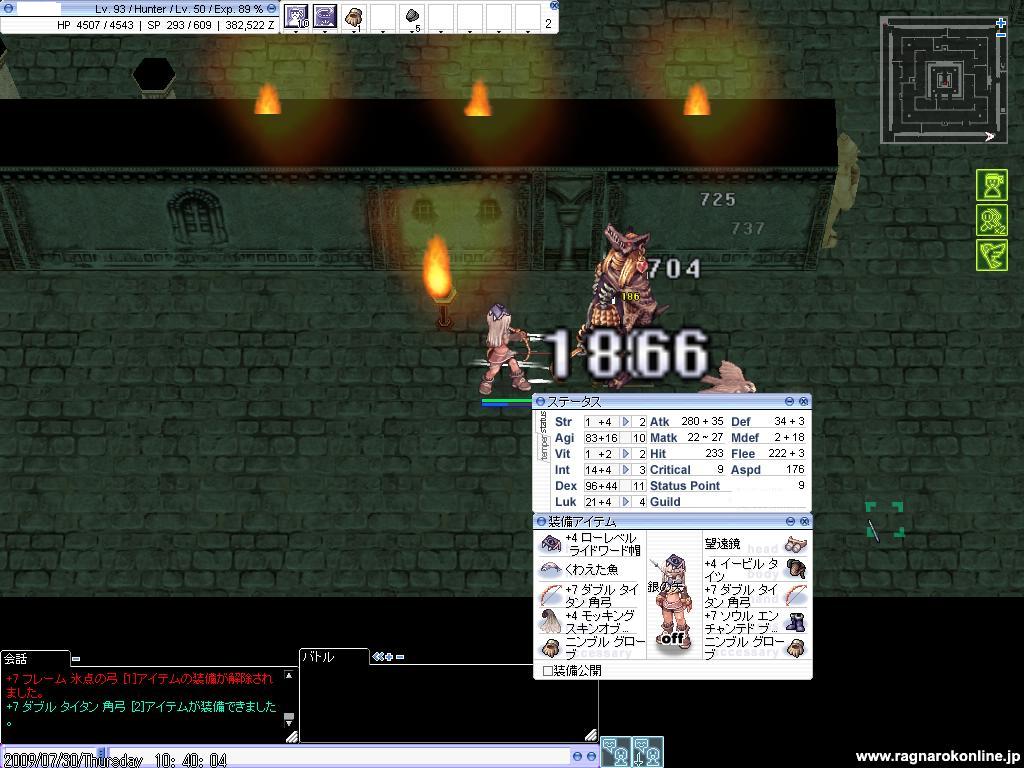Click the x2 concentration buff icon

click(992, 220)
